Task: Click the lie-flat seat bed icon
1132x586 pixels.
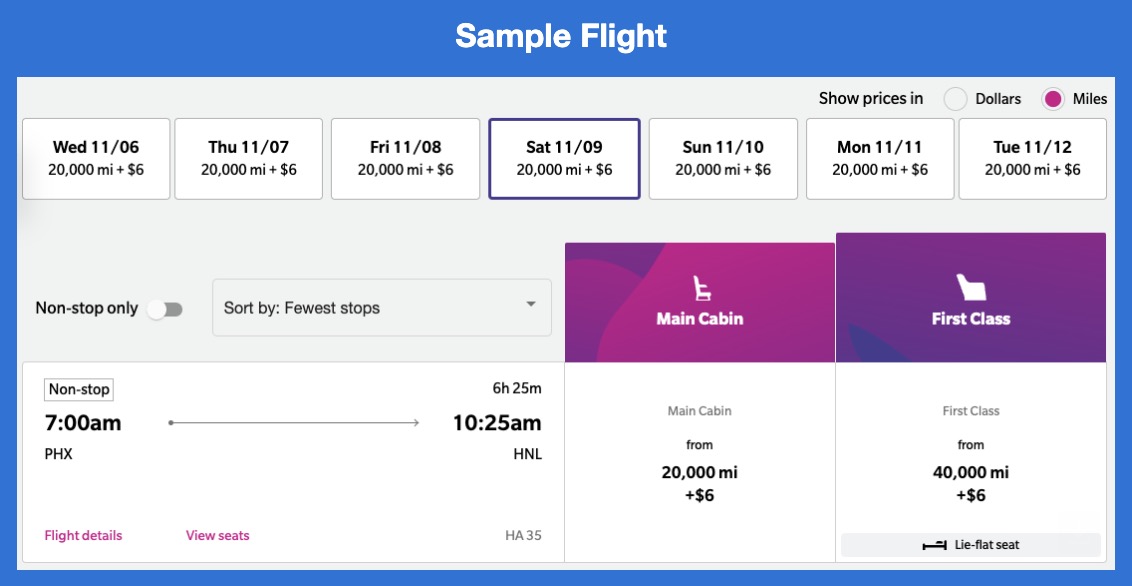Action: pos(934,545)
